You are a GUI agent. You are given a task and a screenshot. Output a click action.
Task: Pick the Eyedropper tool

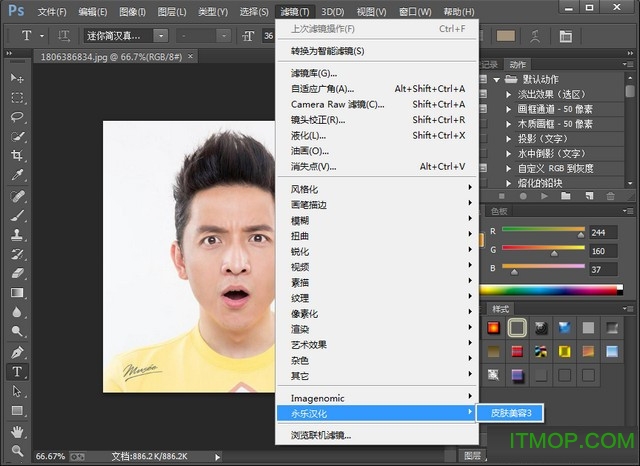(17, 176)
